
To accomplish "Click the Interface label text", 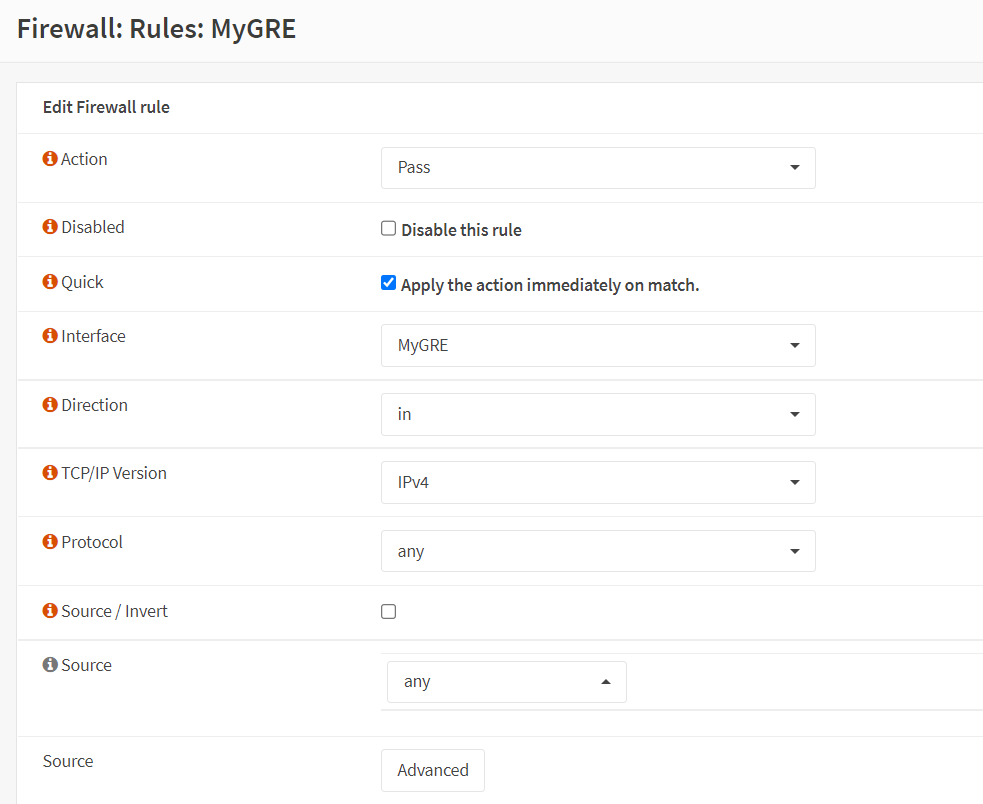I will tap(93, 336).
